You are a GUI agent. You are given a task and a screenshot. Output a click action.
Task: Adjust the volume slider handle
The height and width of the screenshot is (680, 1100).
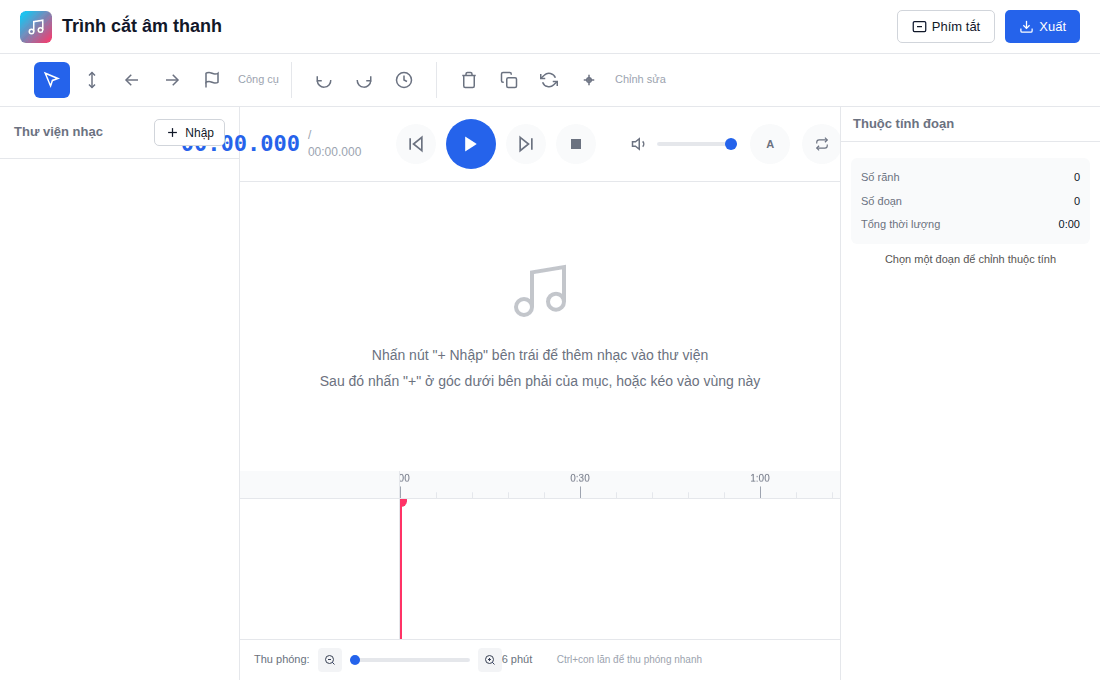click(x=731, y=144)
